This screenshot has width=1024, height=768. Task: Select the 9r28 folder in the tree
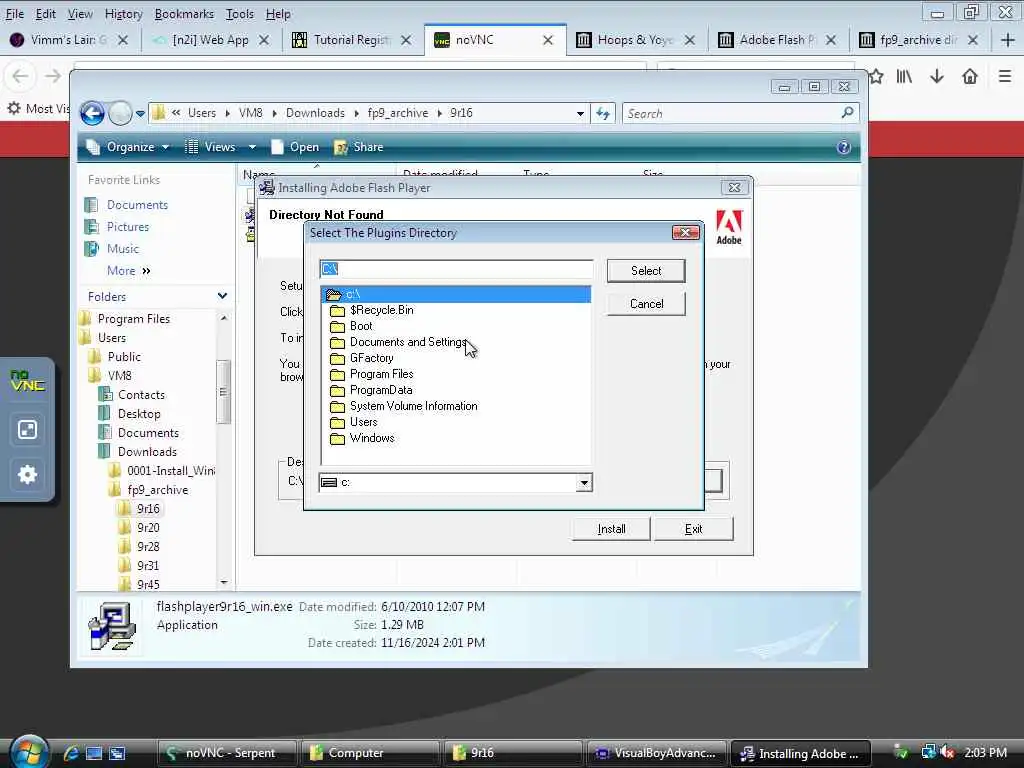point(148,547)
